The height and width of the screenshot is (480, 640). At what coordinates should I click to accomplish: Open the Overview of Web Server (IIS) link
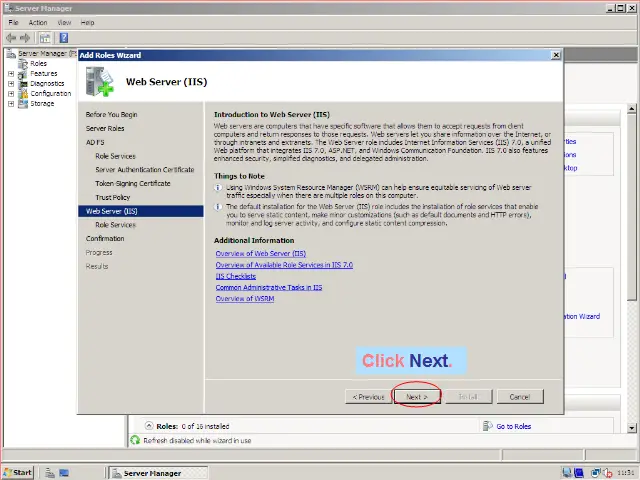[260, 253]
